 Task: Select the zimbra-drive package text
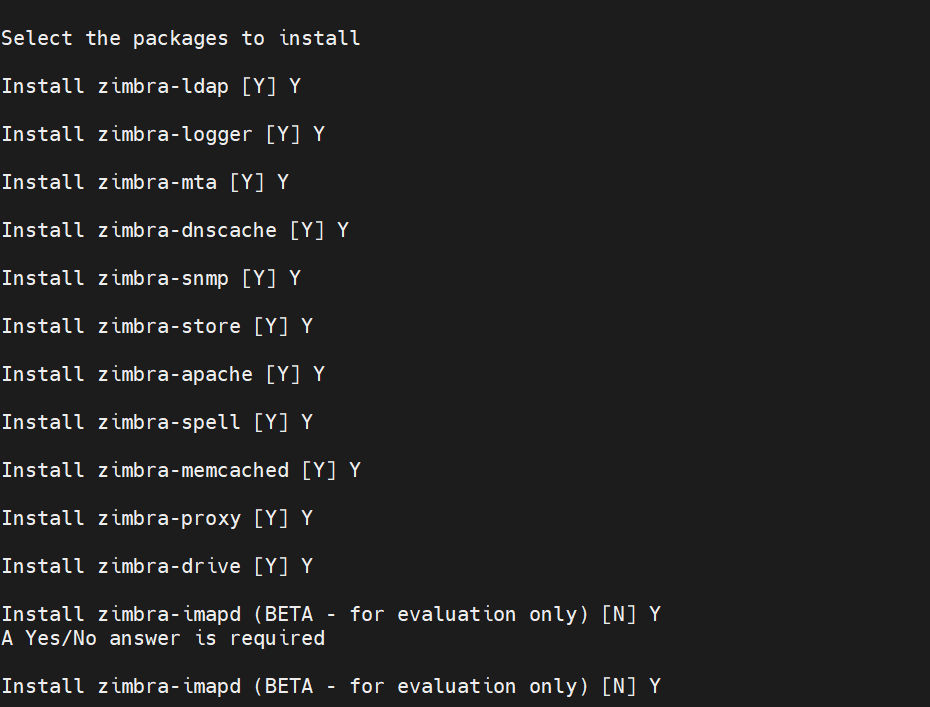click(169, 566)
